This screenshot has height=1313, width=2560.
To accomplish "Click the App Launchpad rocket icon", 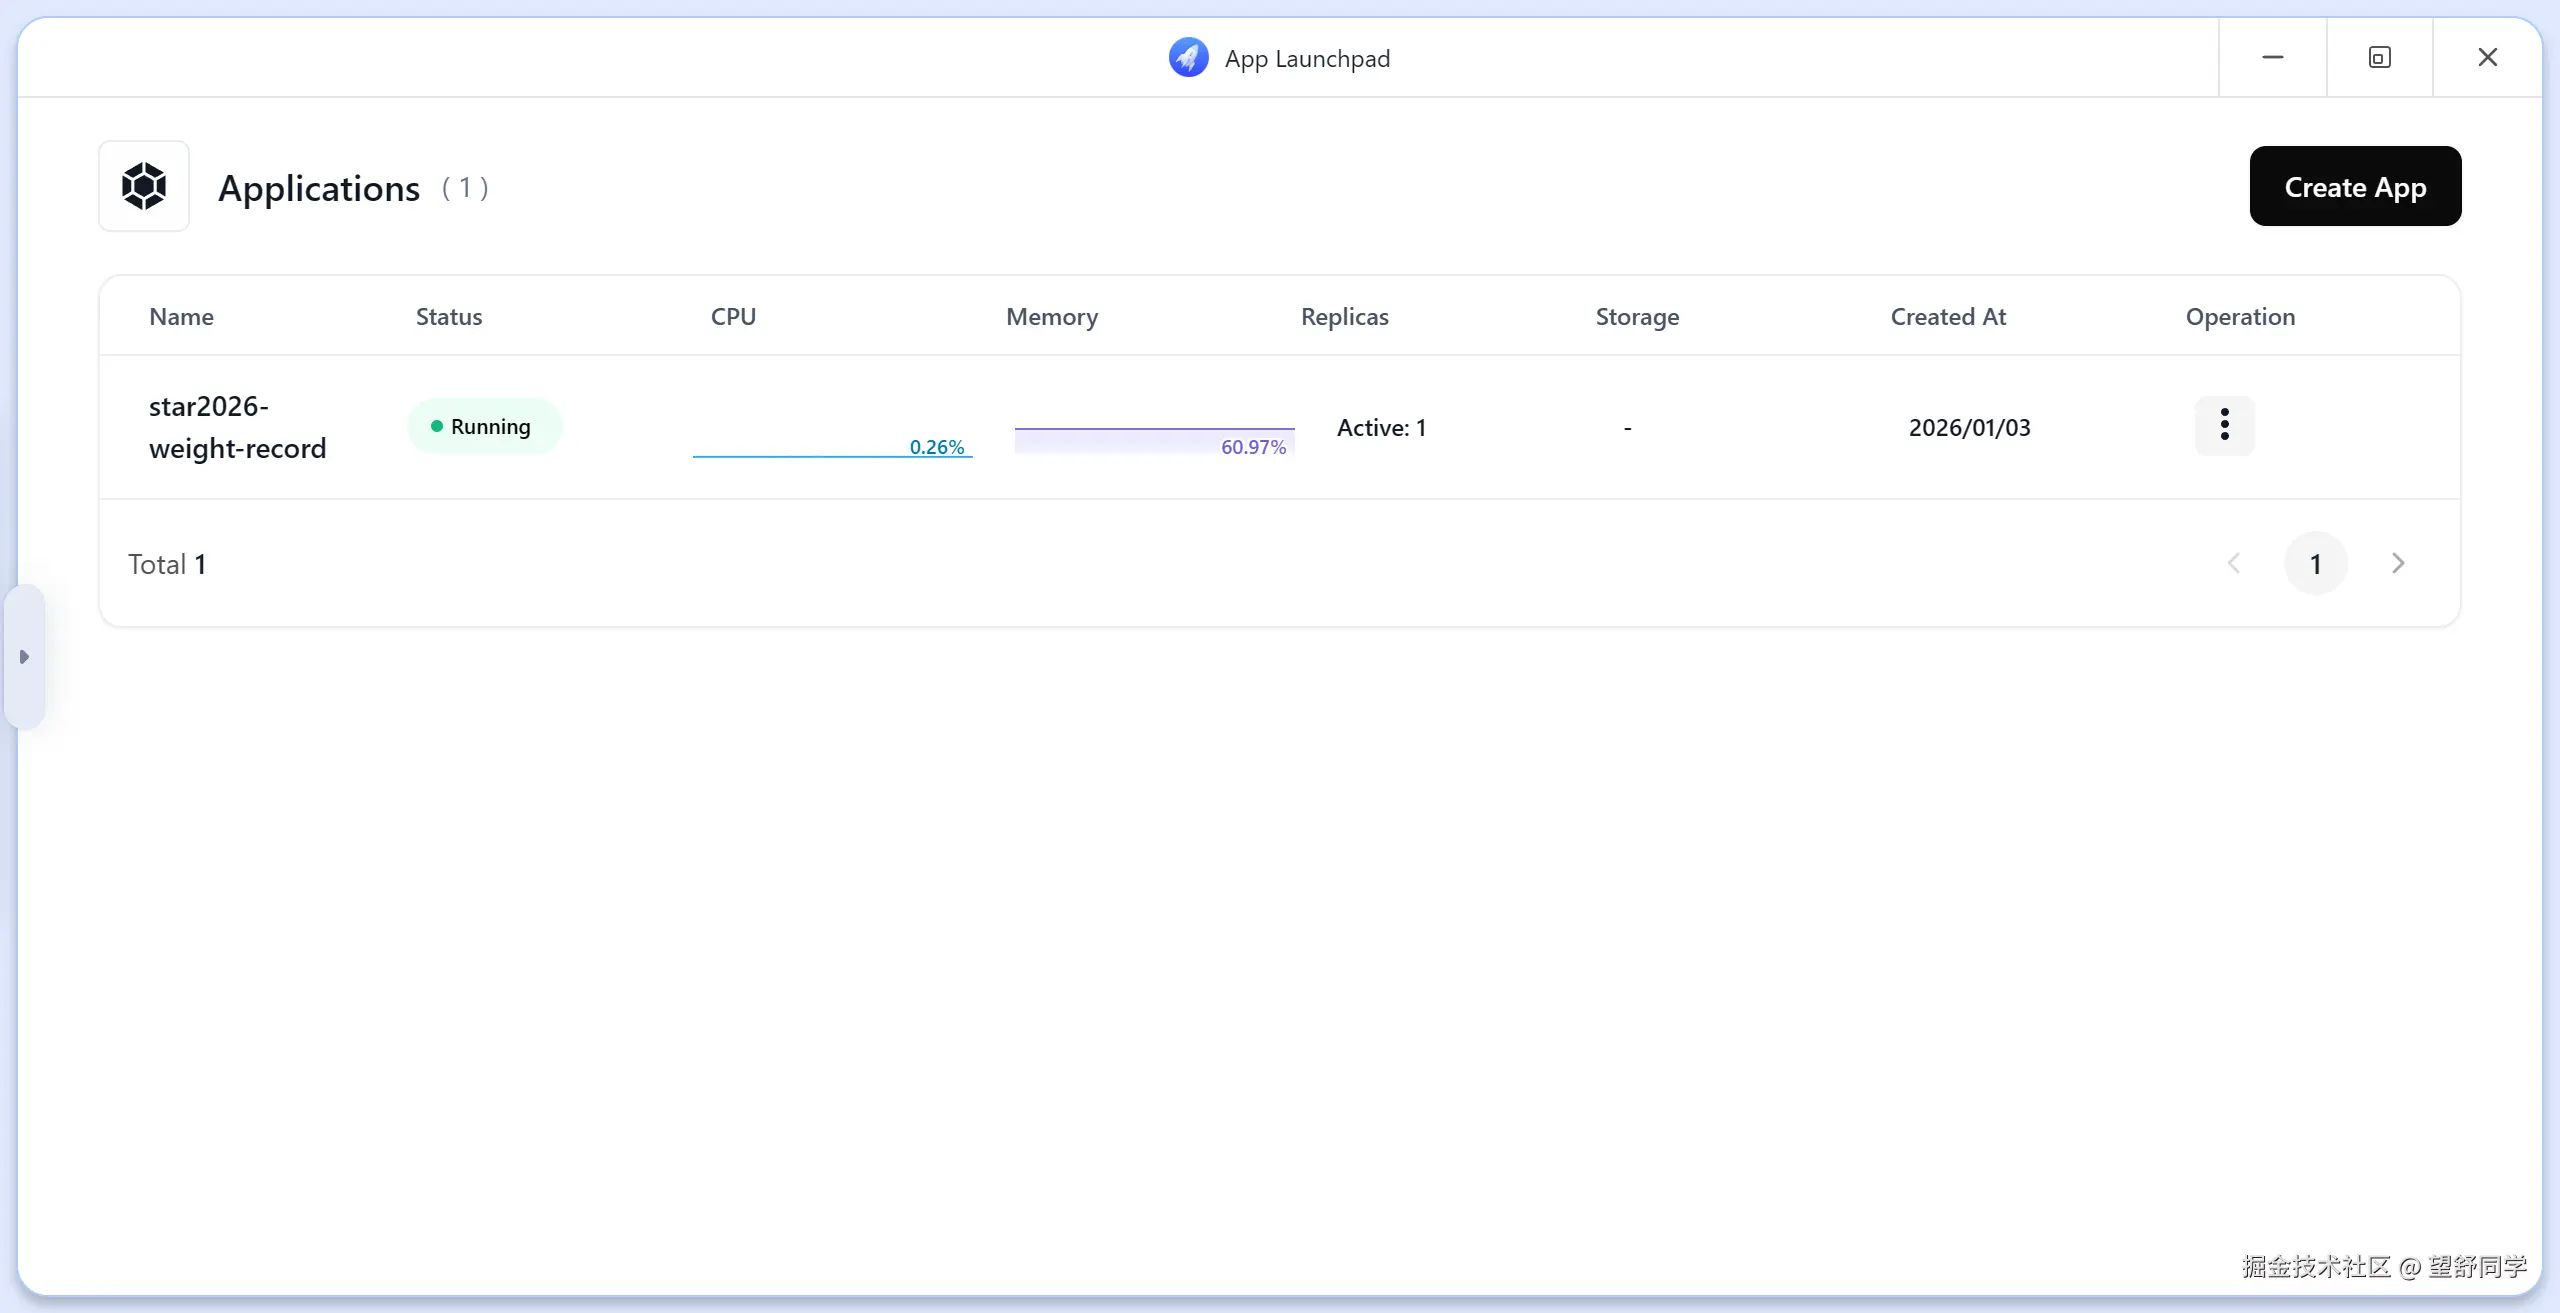I will (x=1188, y=58).
